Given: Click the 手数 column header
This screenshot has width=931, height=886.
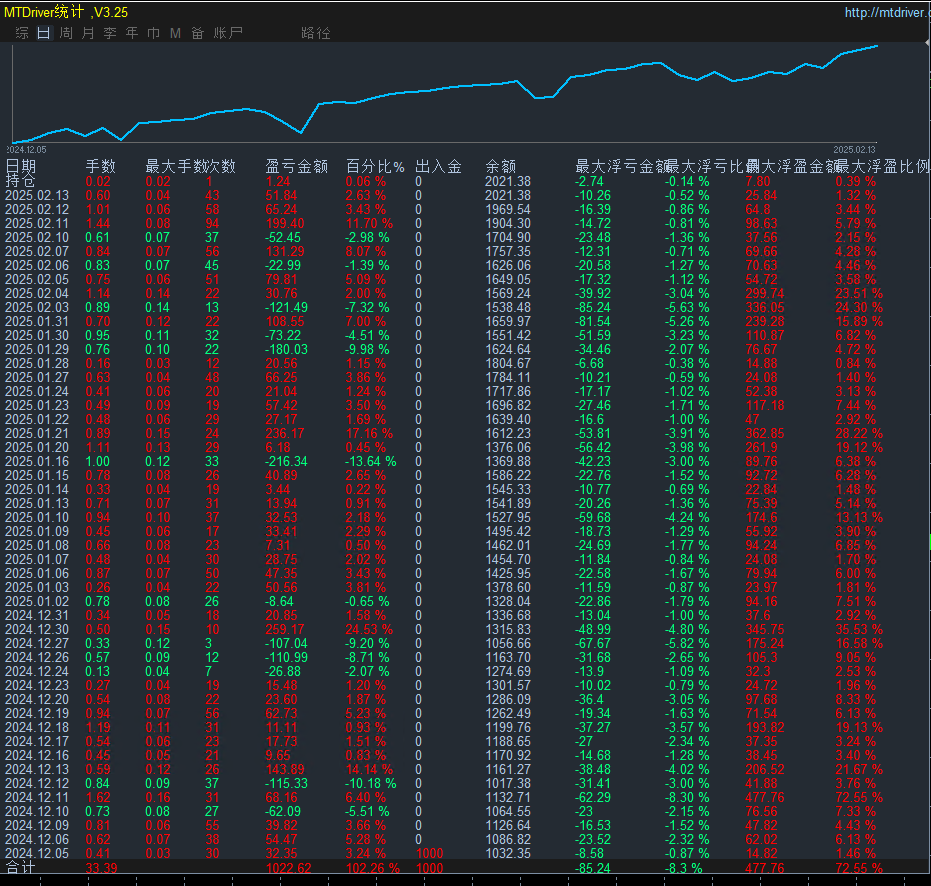Looking at the screenshot, I should tap(100, 166).
